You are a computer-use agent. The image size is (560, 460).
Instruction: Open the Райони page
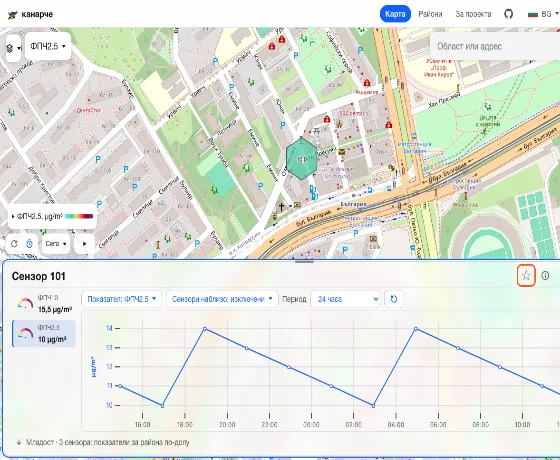pyautogui.click(x=430, y=14)
